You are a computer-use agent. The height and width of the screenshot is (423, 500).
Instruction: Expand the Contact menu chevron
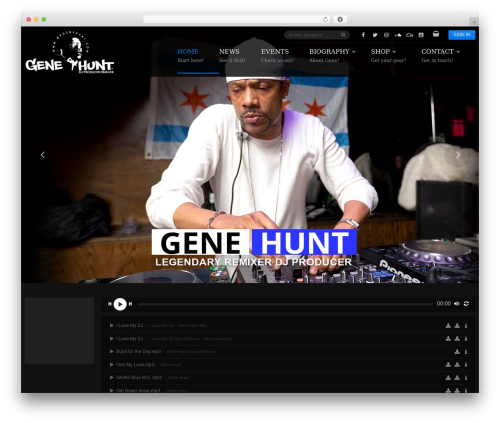458,52
